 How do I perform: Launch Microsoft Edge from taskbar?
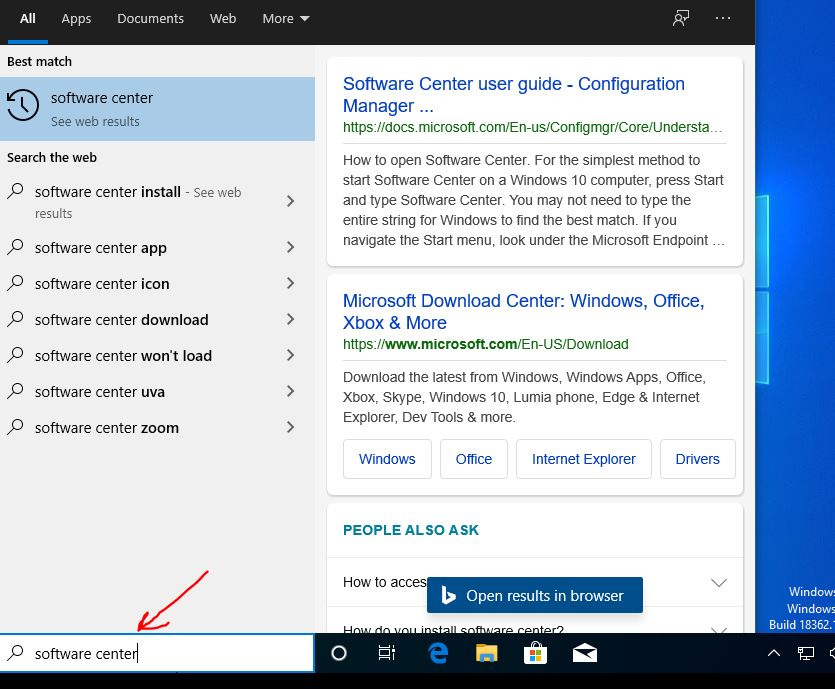tap(437, 653)
